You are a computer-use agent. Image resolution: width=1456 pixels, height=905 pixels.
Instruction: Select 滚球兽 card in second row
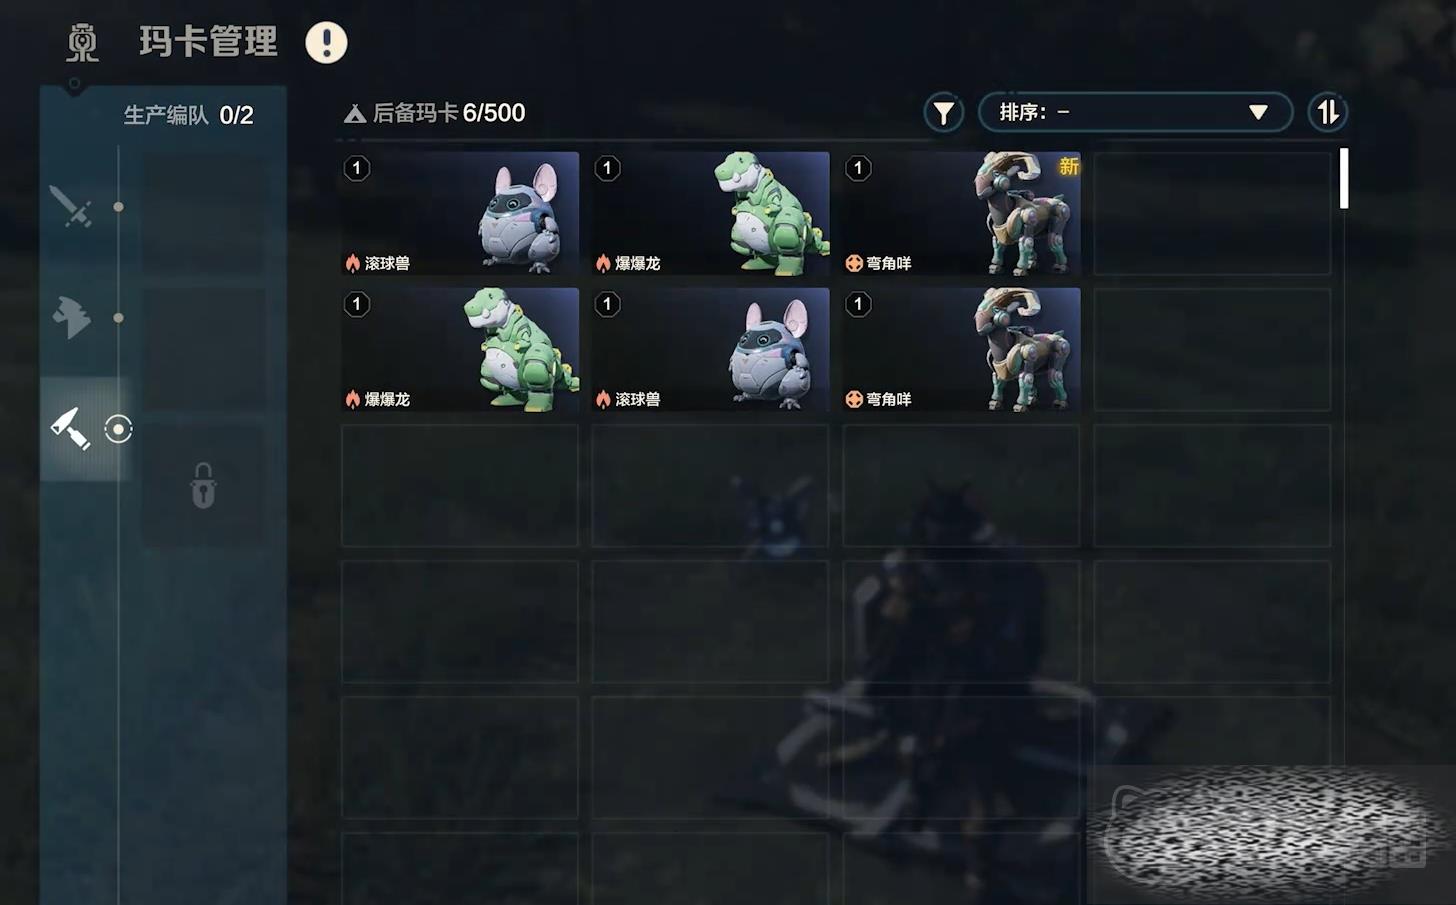[x=710, y=349]
